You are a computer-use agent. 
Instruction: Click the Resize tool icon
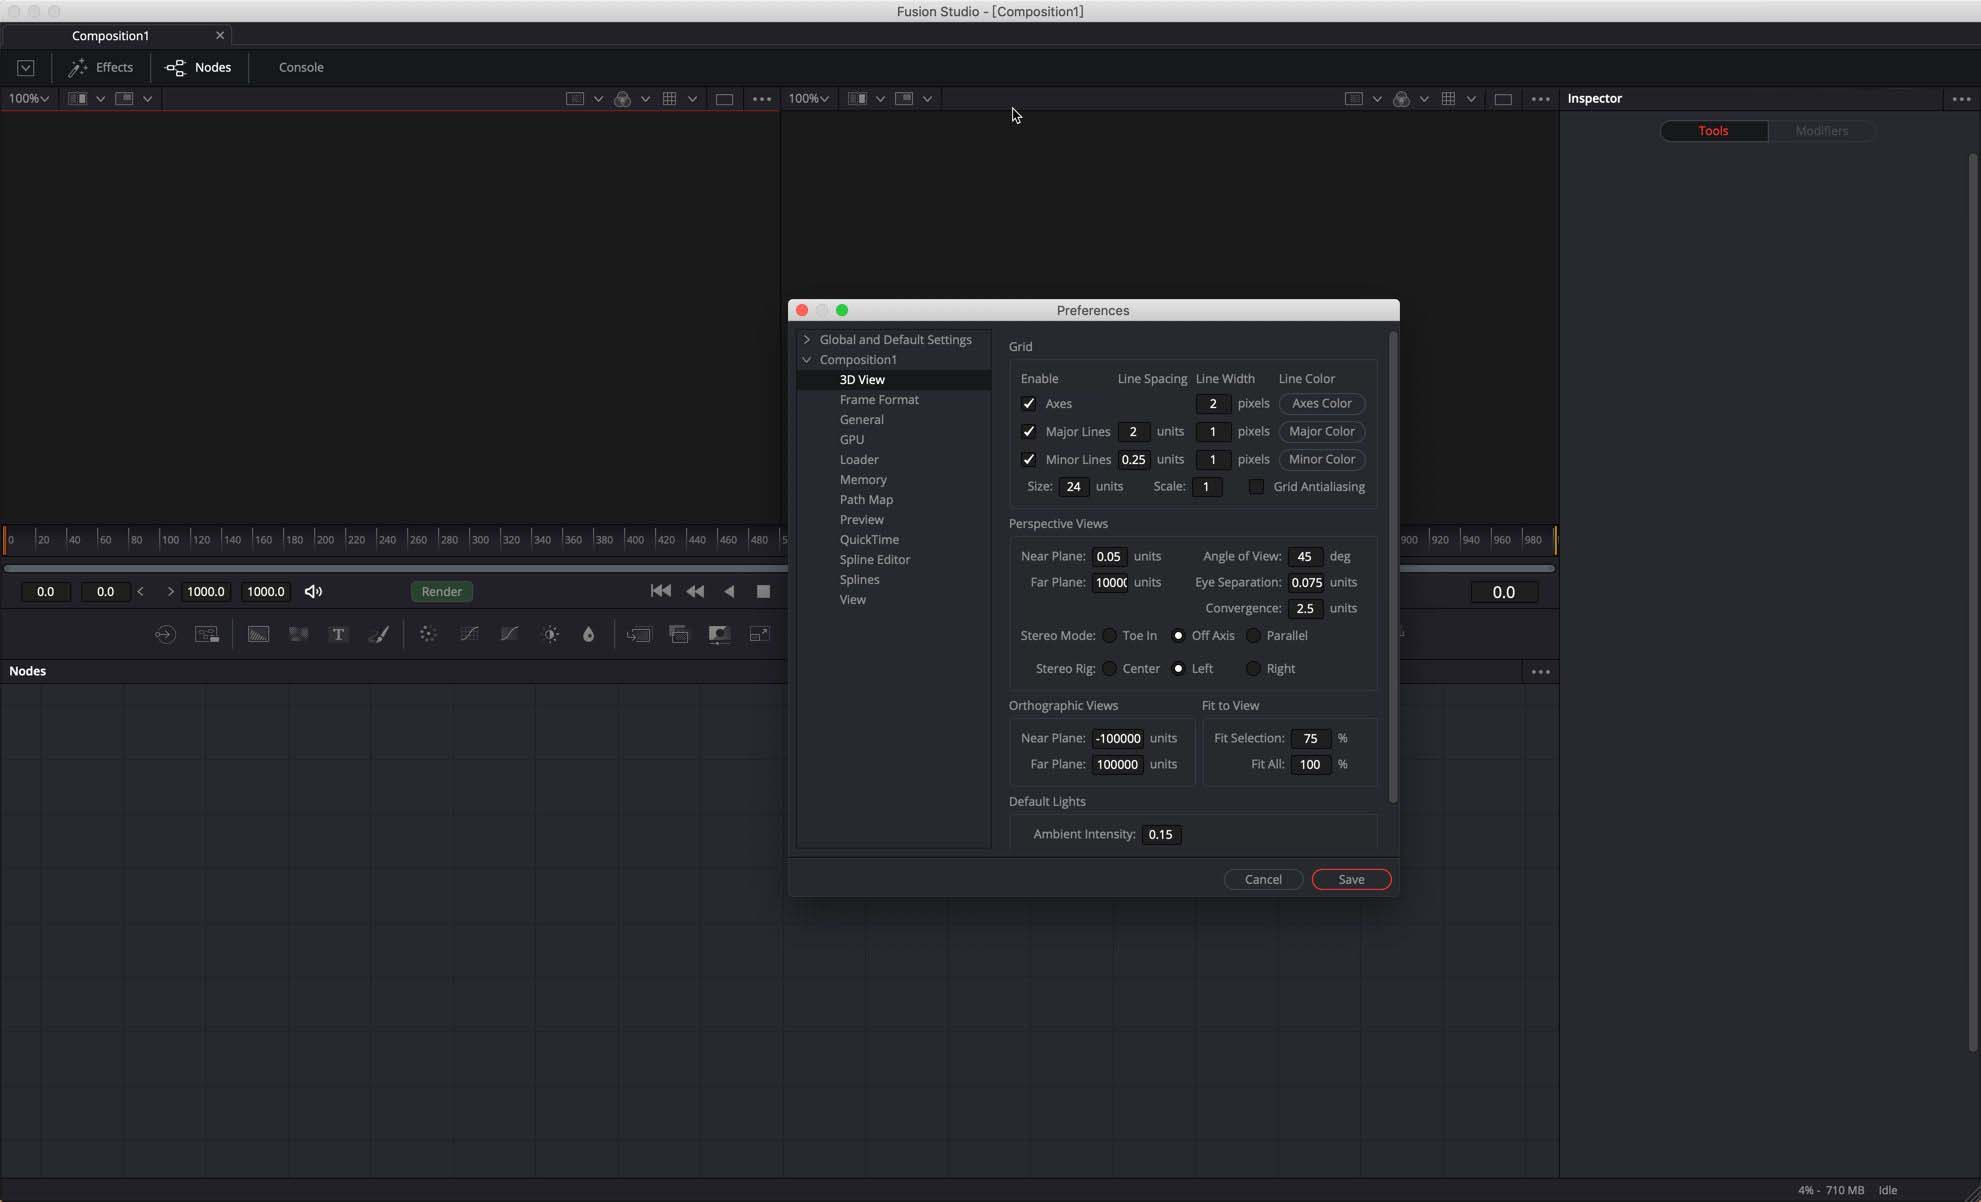click(760, 634)
